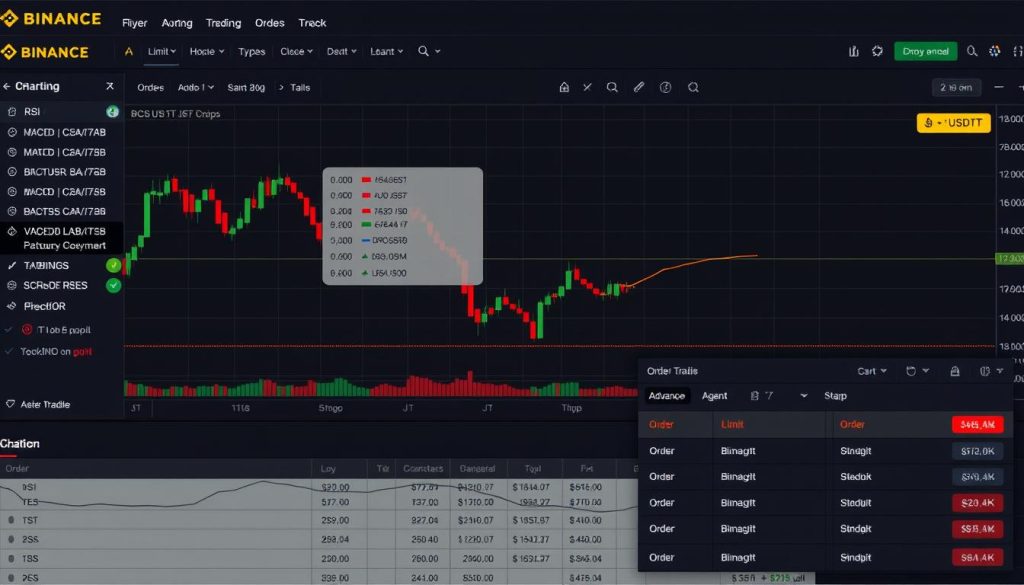
Task: Click the Starp button in Order Trails
Action: pos(835,396)
